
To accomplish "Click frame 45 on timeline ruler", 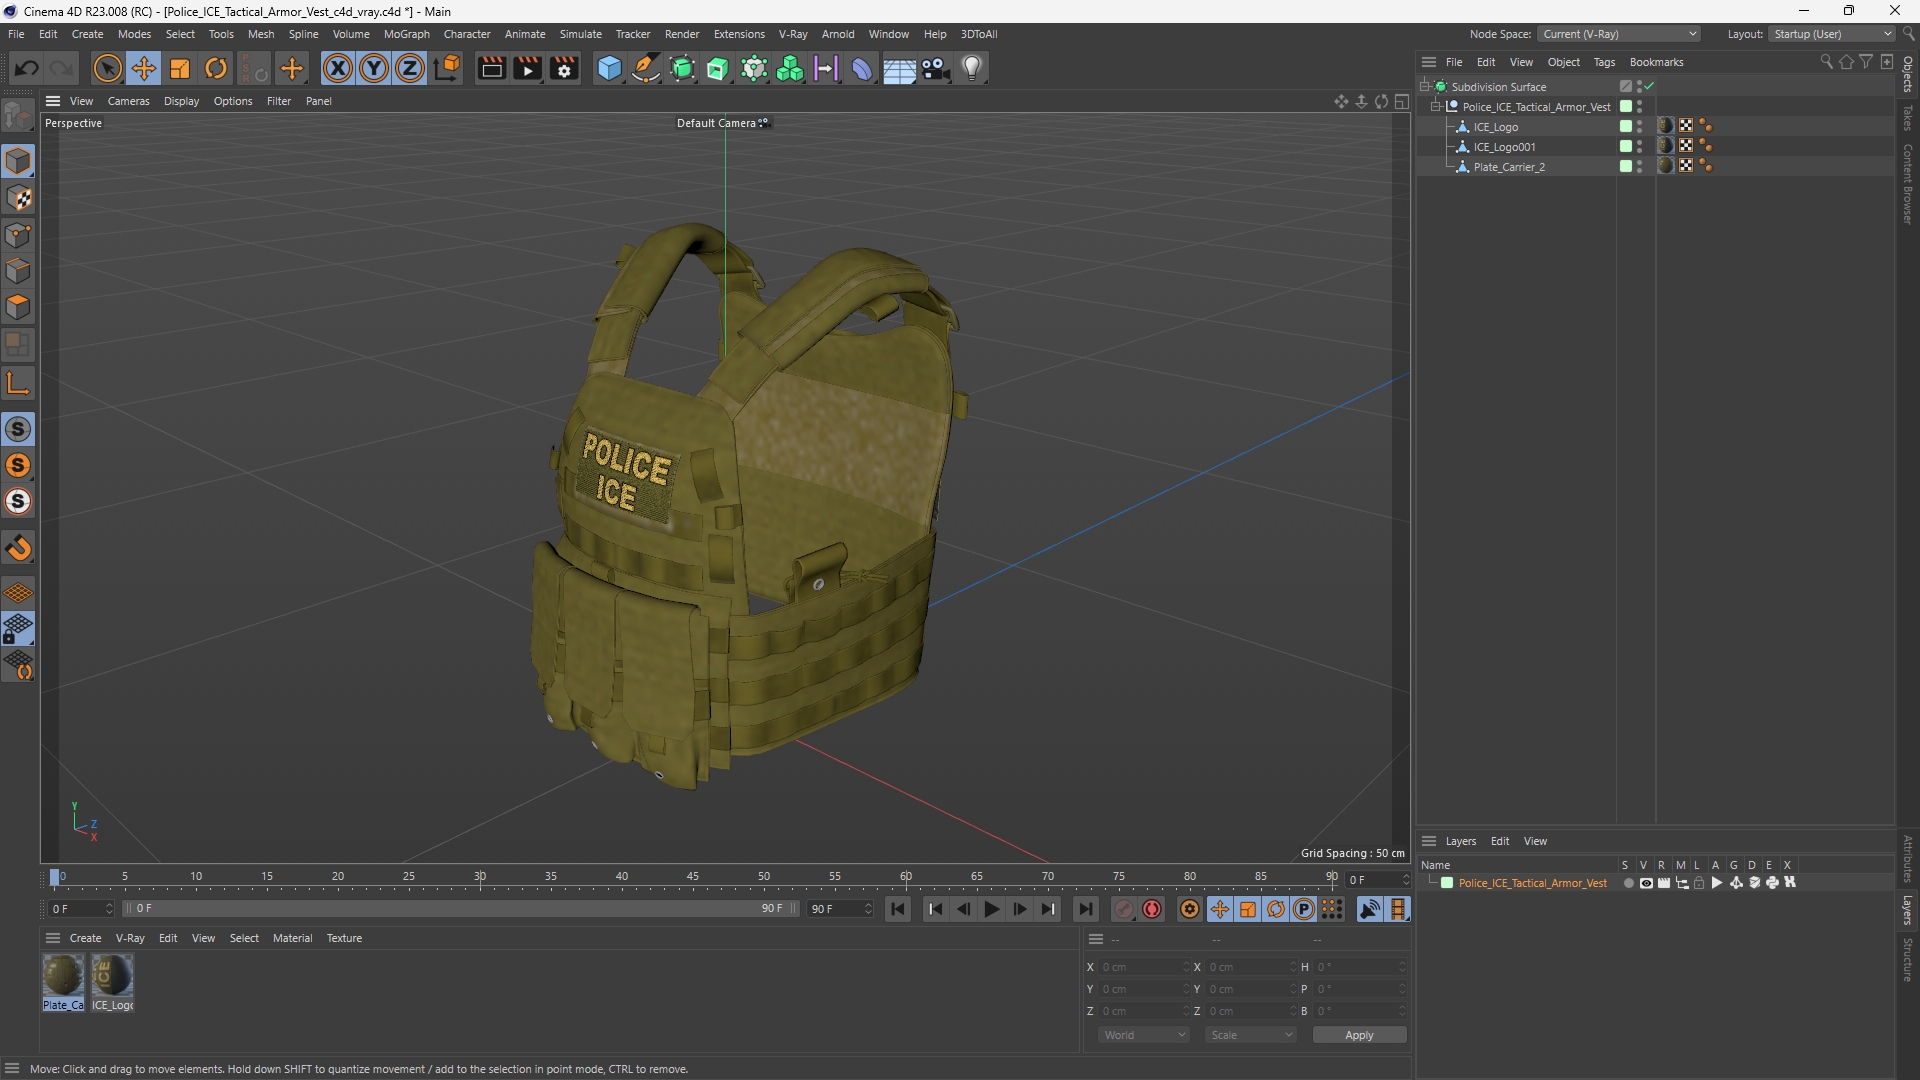I will [x=693, y=877].
